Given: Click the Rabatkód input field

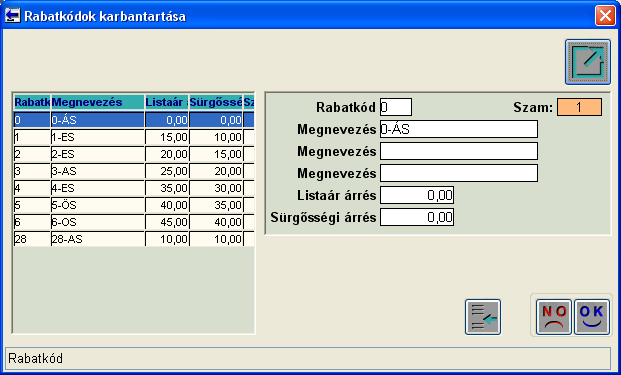Looking at the screenshot, I should pos(396,107).
